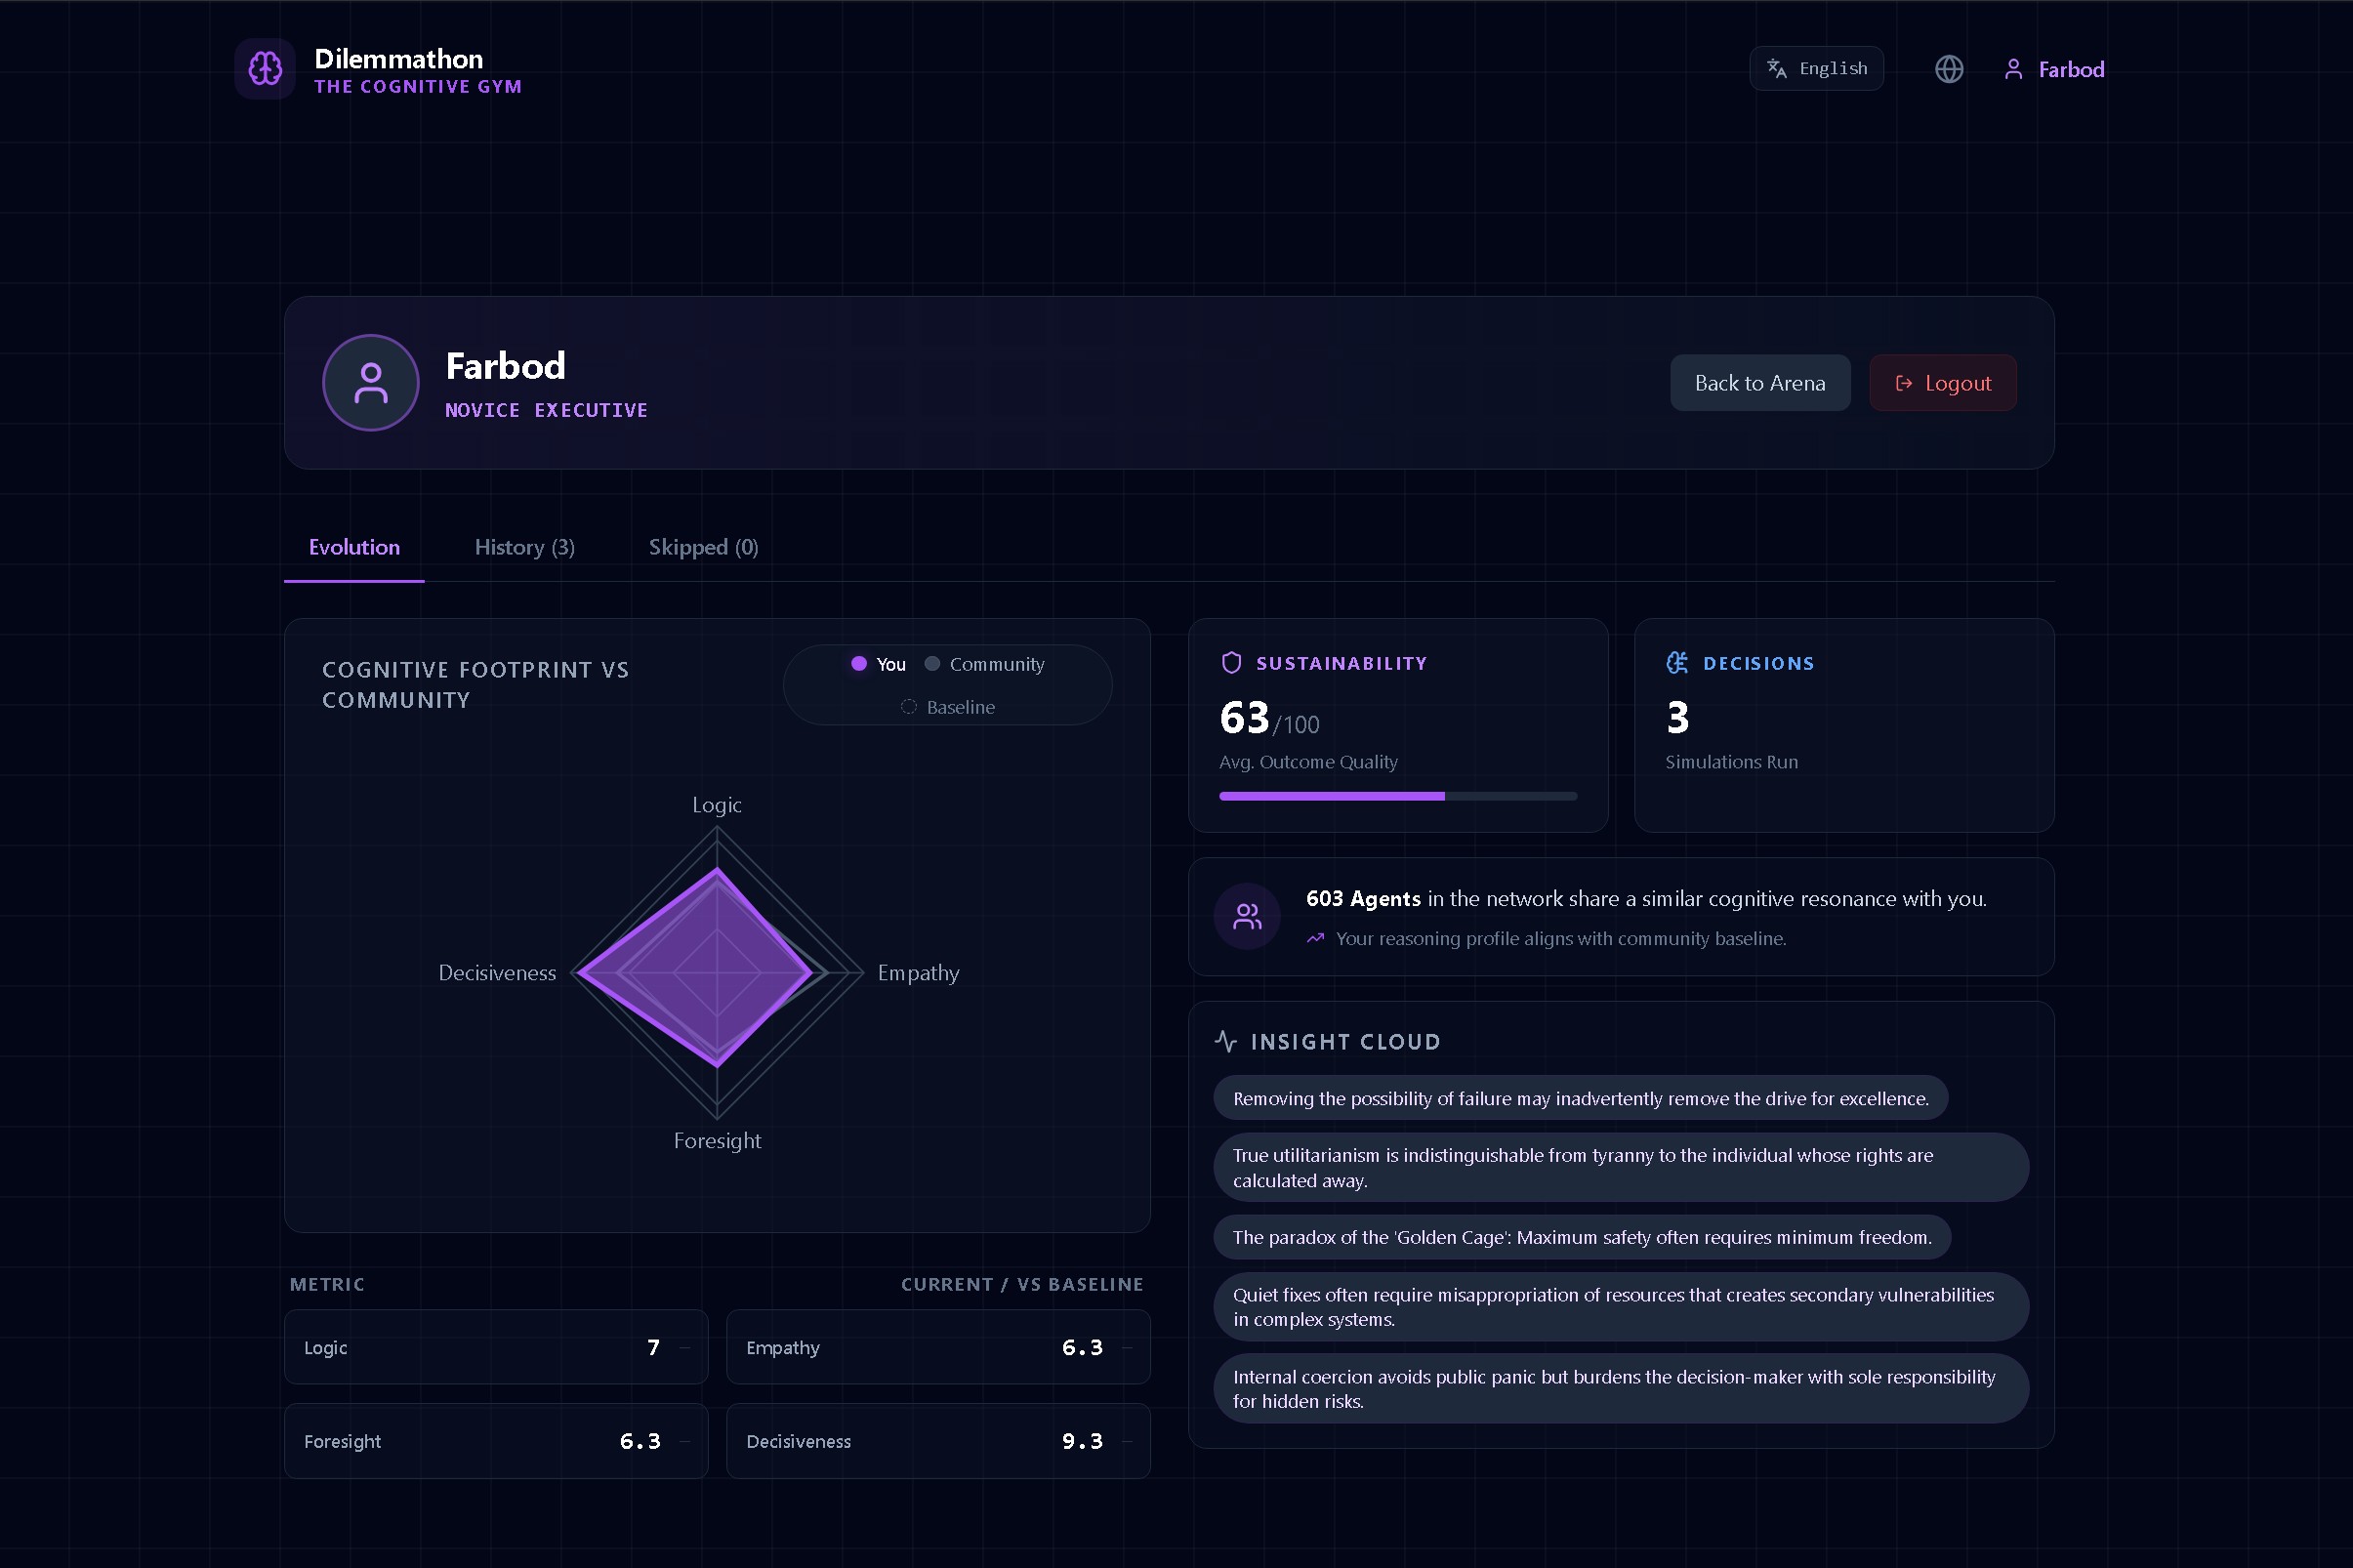Viewport: 2353px width, 1568px height.
Task: Click the agents group icon
Action: point(1246,916)
